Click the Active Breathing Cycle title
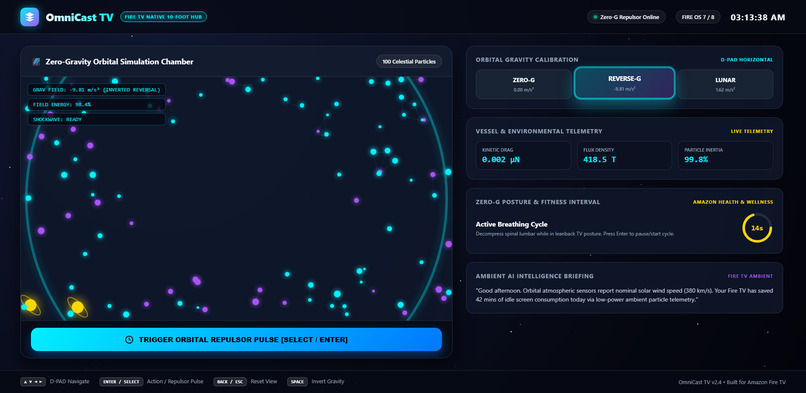 pos(511,224)
